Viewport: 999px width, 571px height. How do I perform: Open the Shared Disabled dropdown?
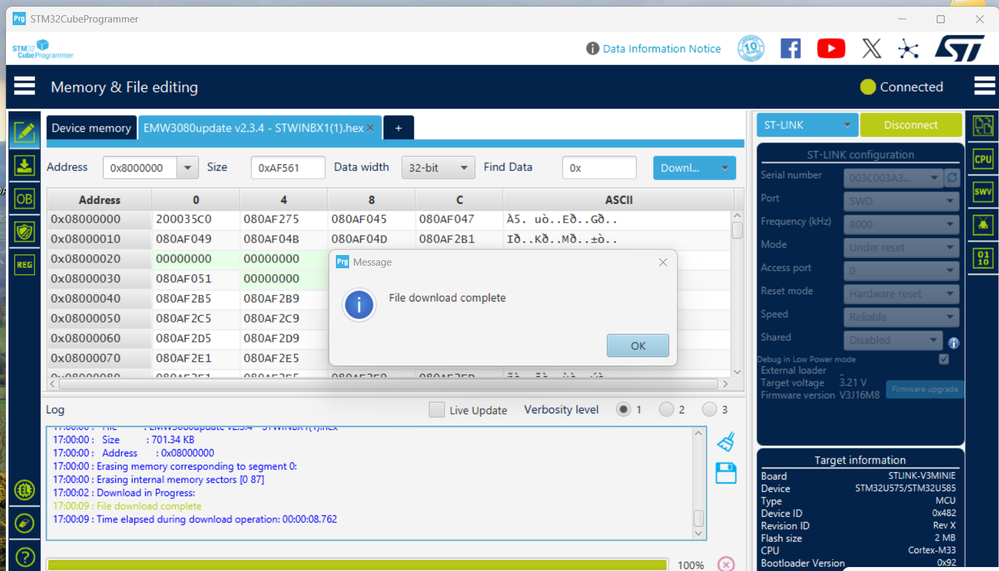coord(893,340)
